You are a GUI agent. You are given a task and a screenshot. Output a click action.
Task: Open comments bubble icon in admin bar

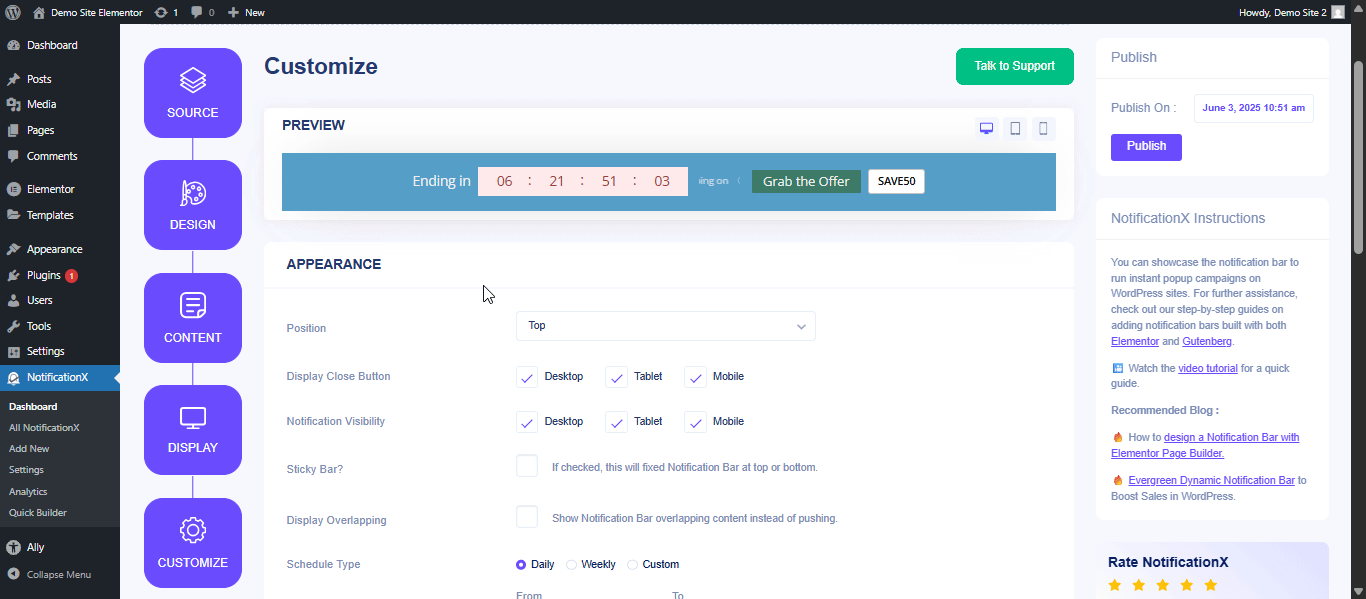tap(197, 12)
